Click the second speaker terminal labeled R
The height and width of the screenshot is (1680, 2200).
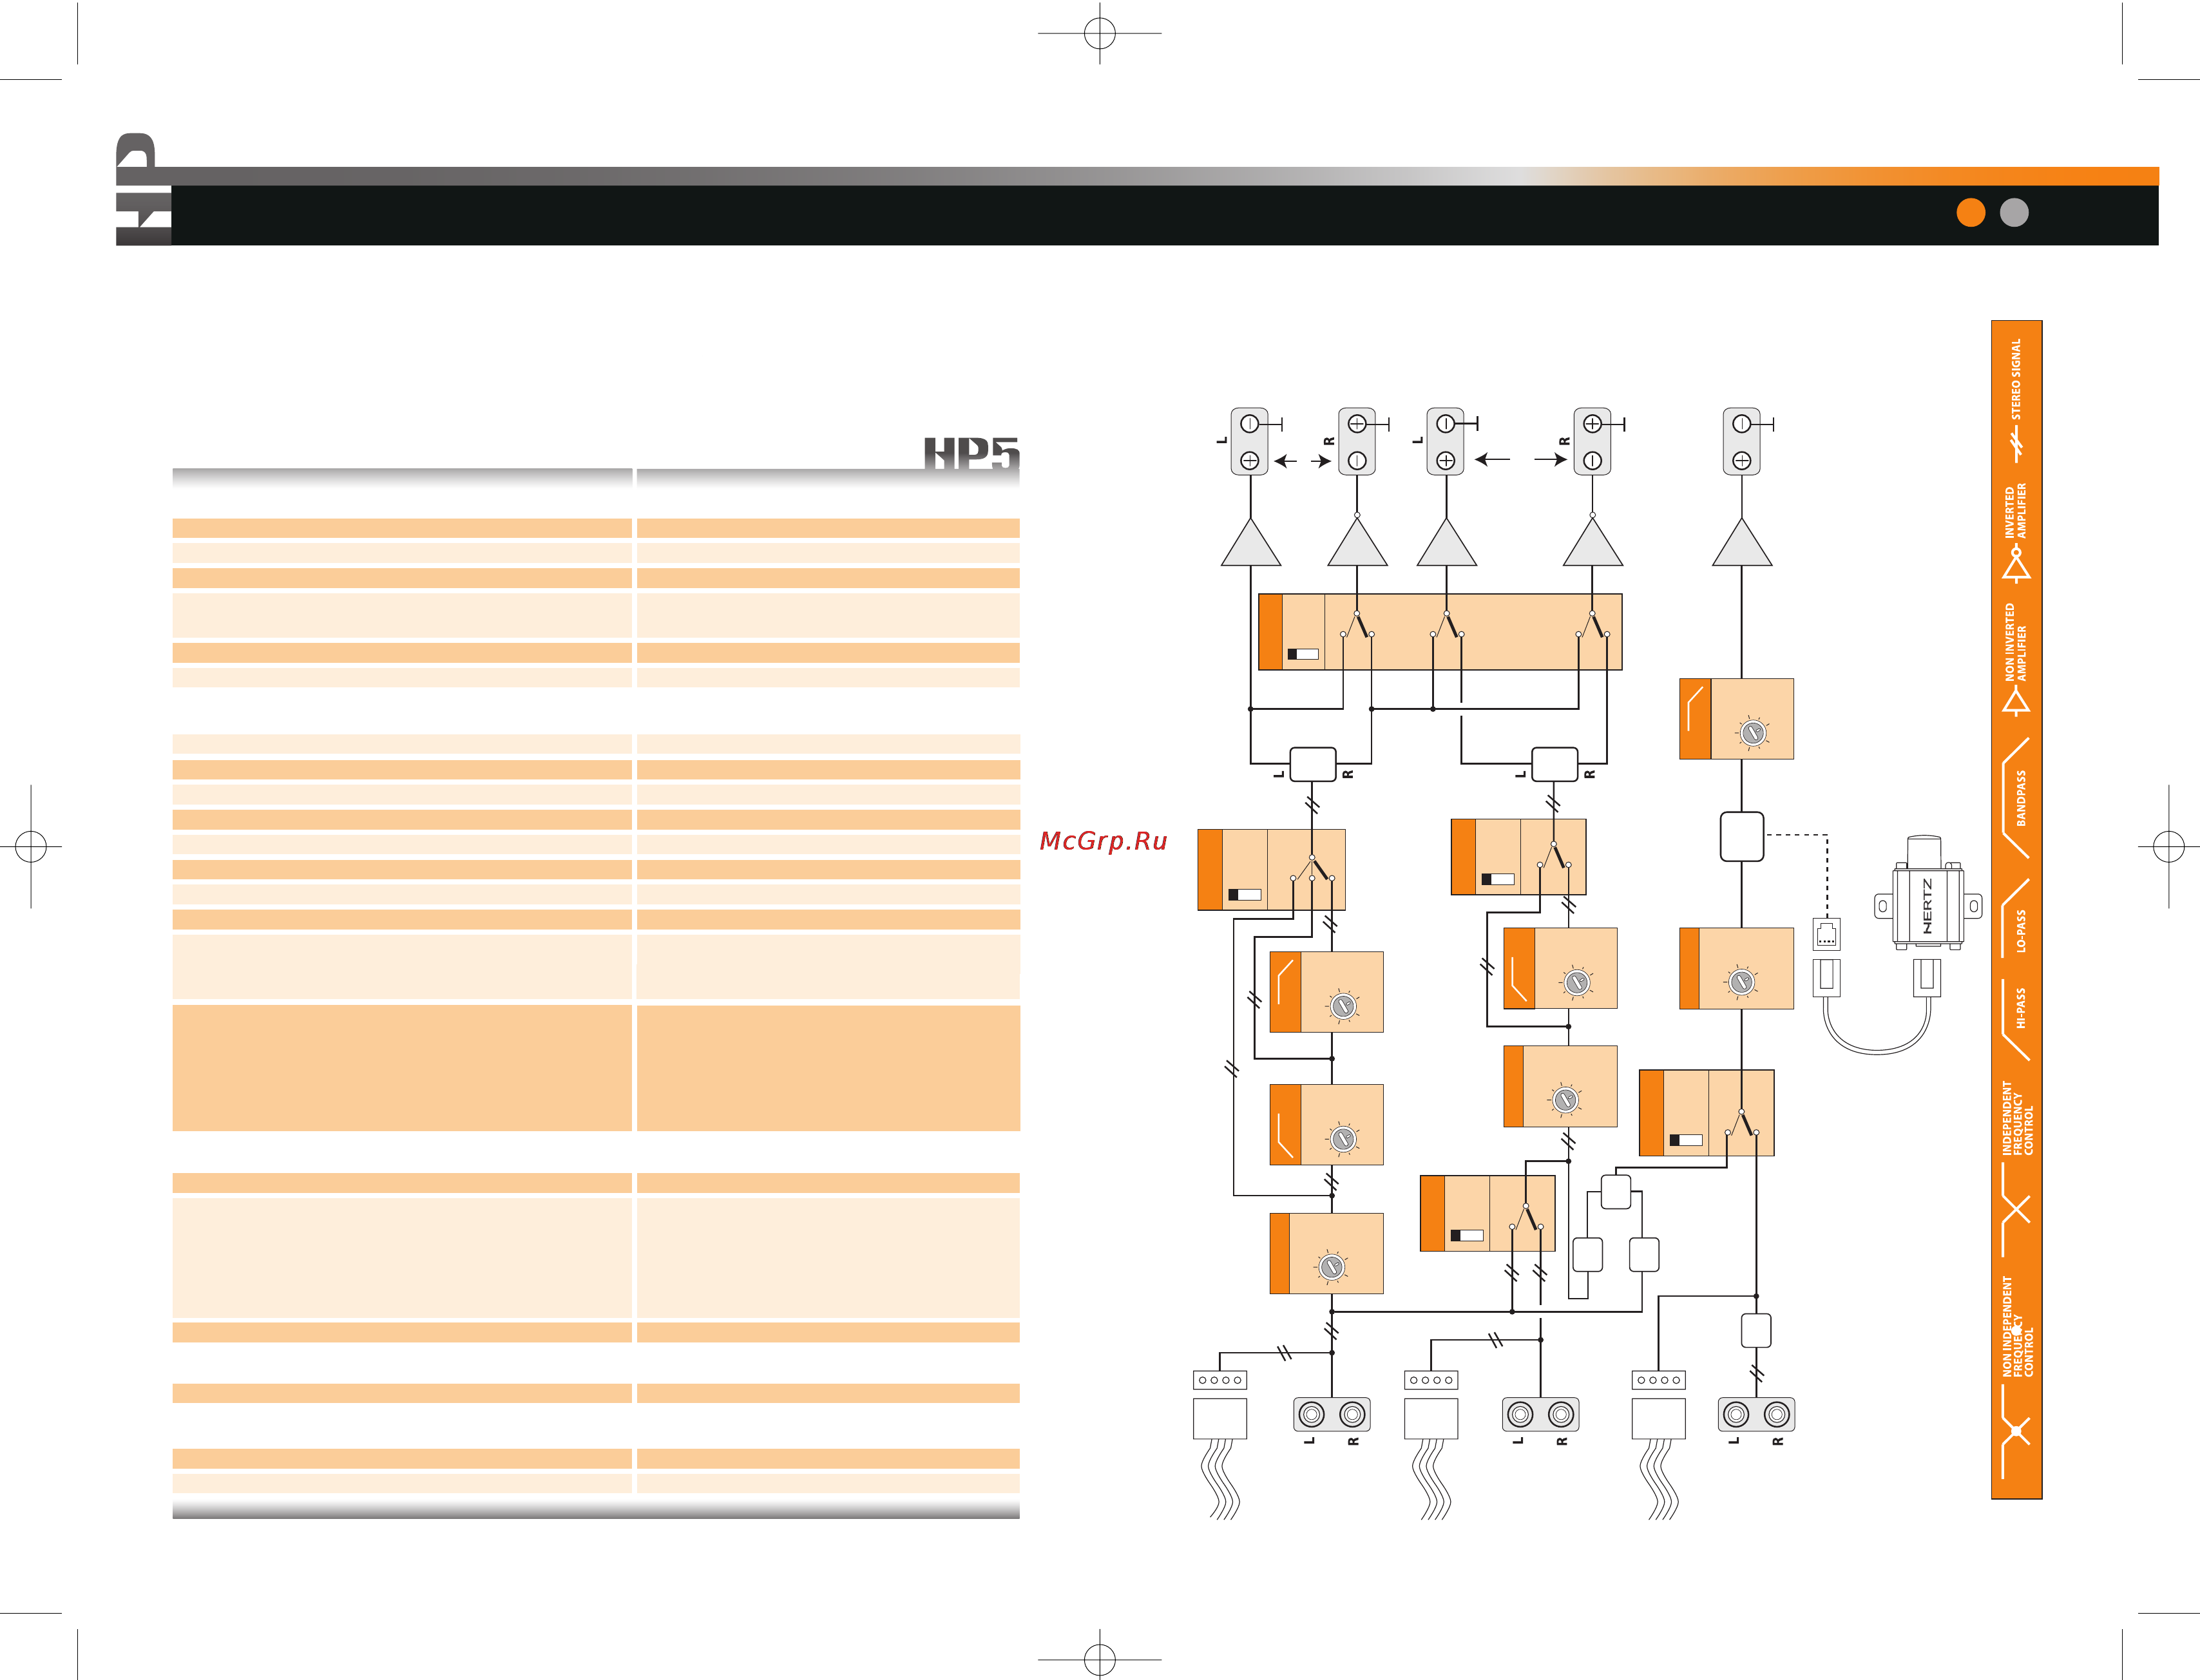click(x=1357, y=441)
